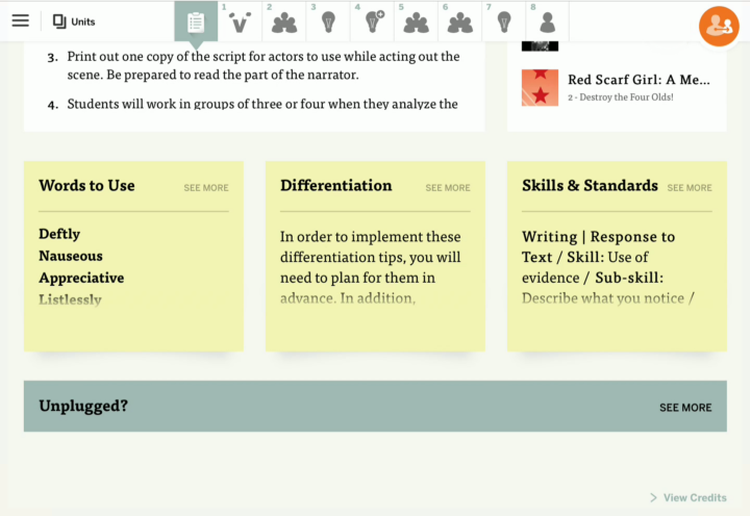Expand Words to Use with See More
750x516 pixels.
206,188
